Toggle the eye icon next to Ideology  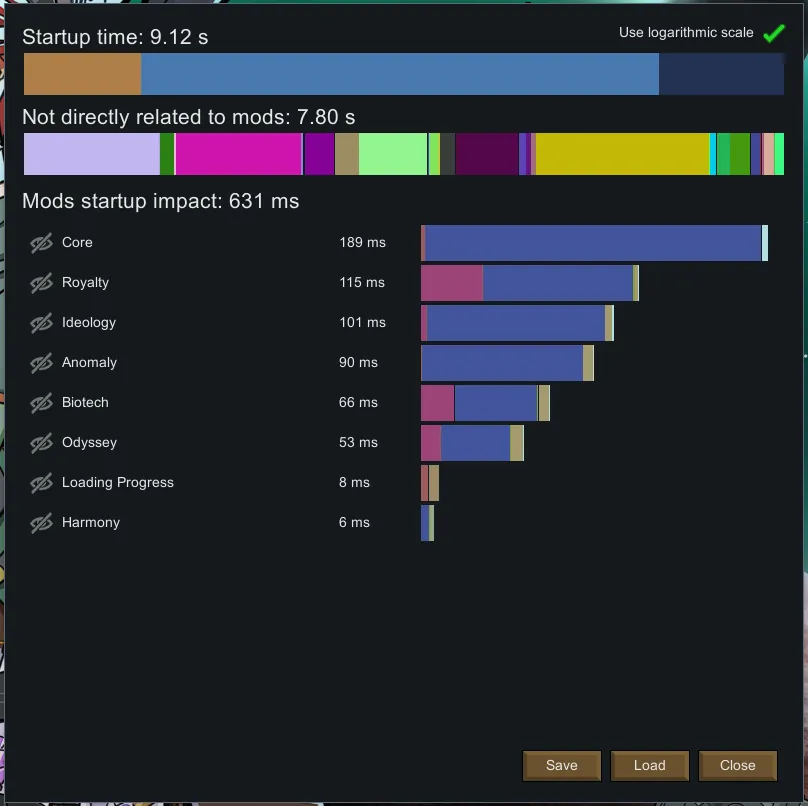click(x=41, y=323)
